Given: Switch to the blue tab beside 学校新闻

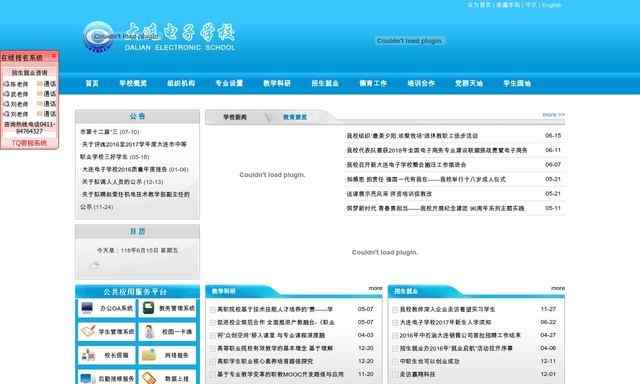Looking at the screenshot, I should 295,117.
